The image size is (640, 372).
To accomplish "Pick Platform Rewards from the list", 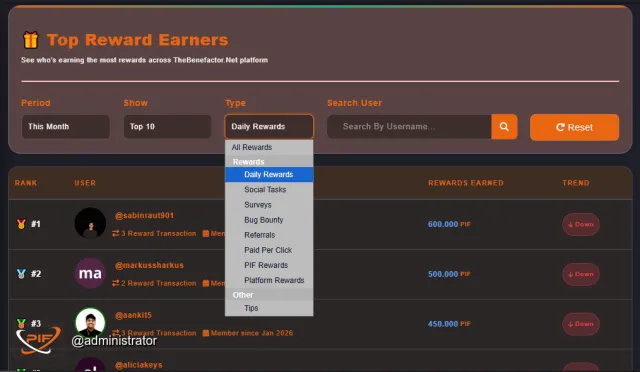I will [x=269, y=280].
